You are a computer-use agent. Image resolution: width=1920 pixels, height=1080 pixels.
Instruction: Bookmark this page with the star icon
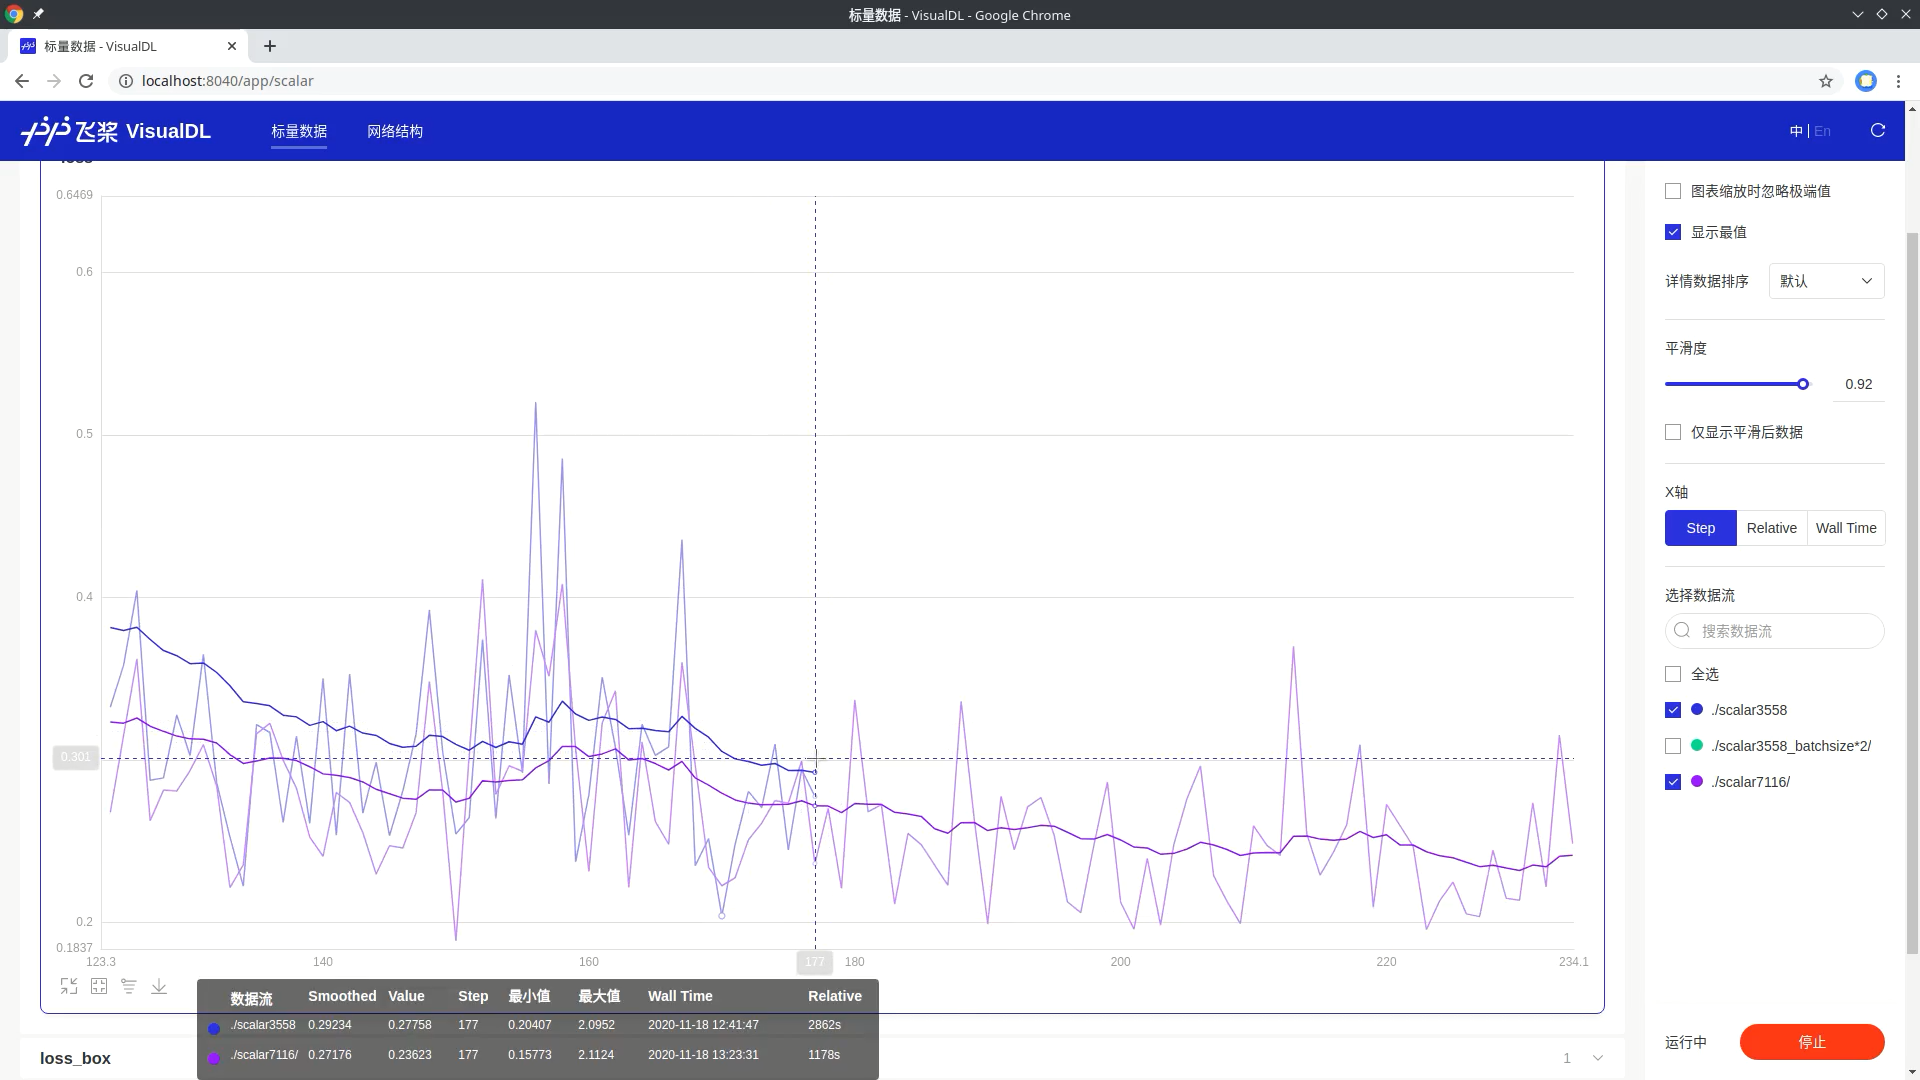point(1825,81)
